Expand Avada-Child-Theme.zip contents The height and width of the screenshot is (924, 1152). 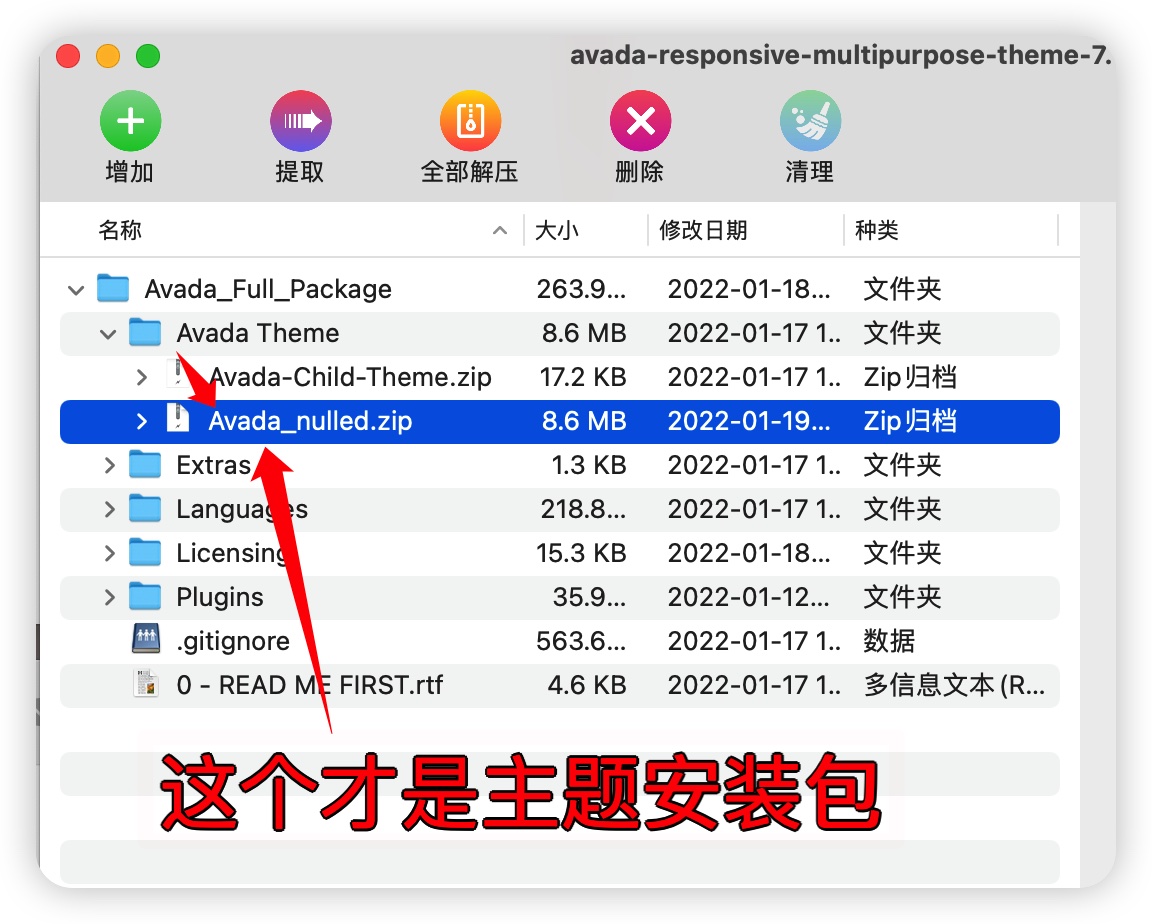(x=142, y=378)
